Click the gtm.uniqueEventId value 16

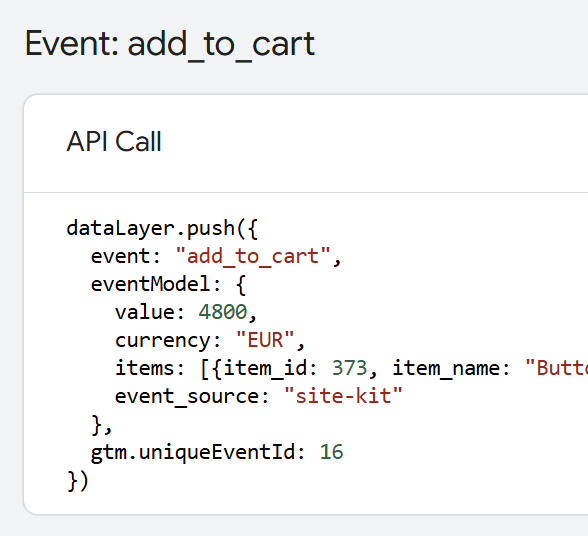coord(332,452)
